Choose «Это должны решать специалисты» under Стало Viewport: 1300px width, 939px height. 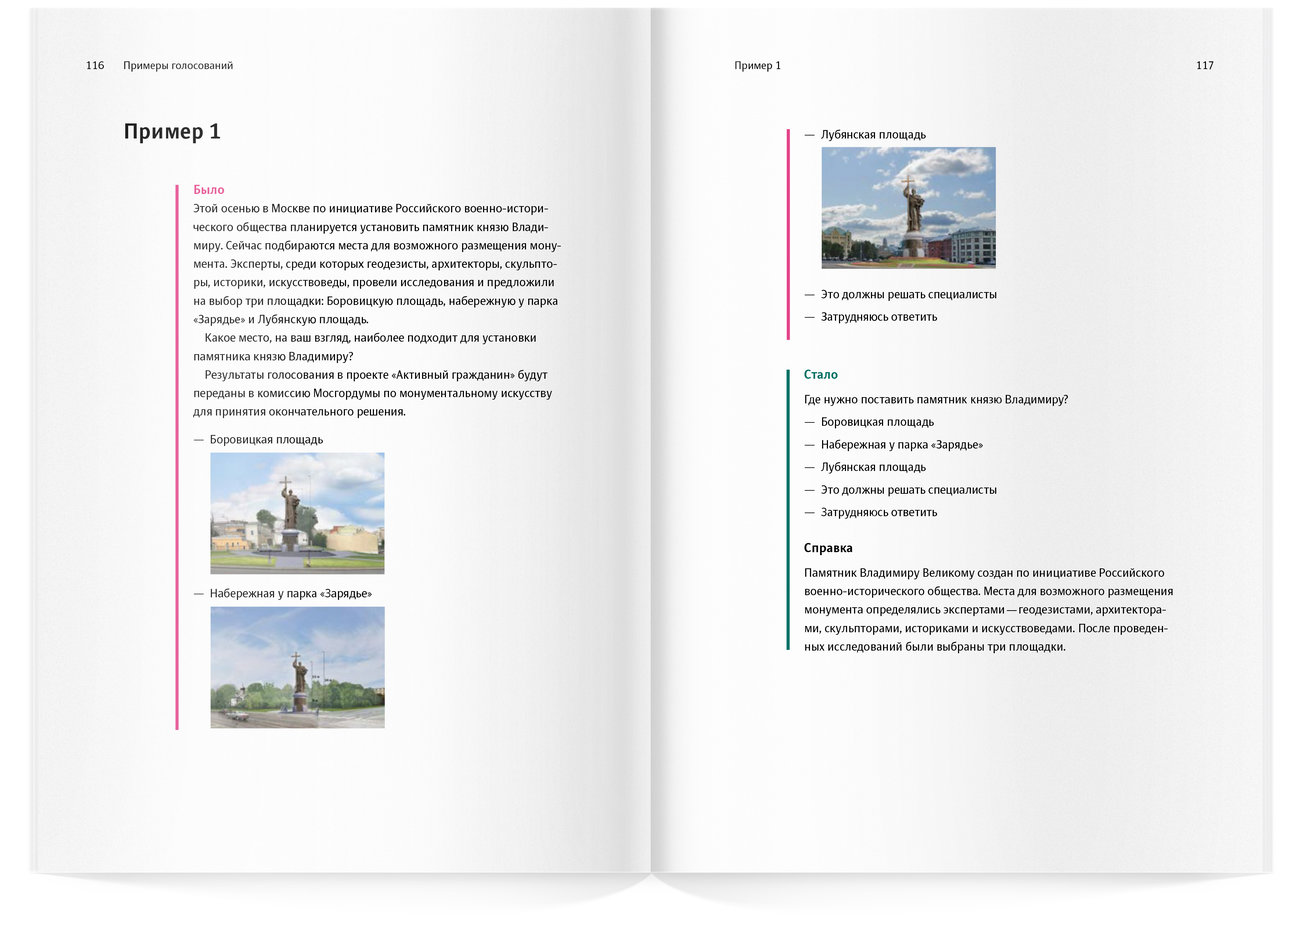pyautogui.click(x=908, y=490)
